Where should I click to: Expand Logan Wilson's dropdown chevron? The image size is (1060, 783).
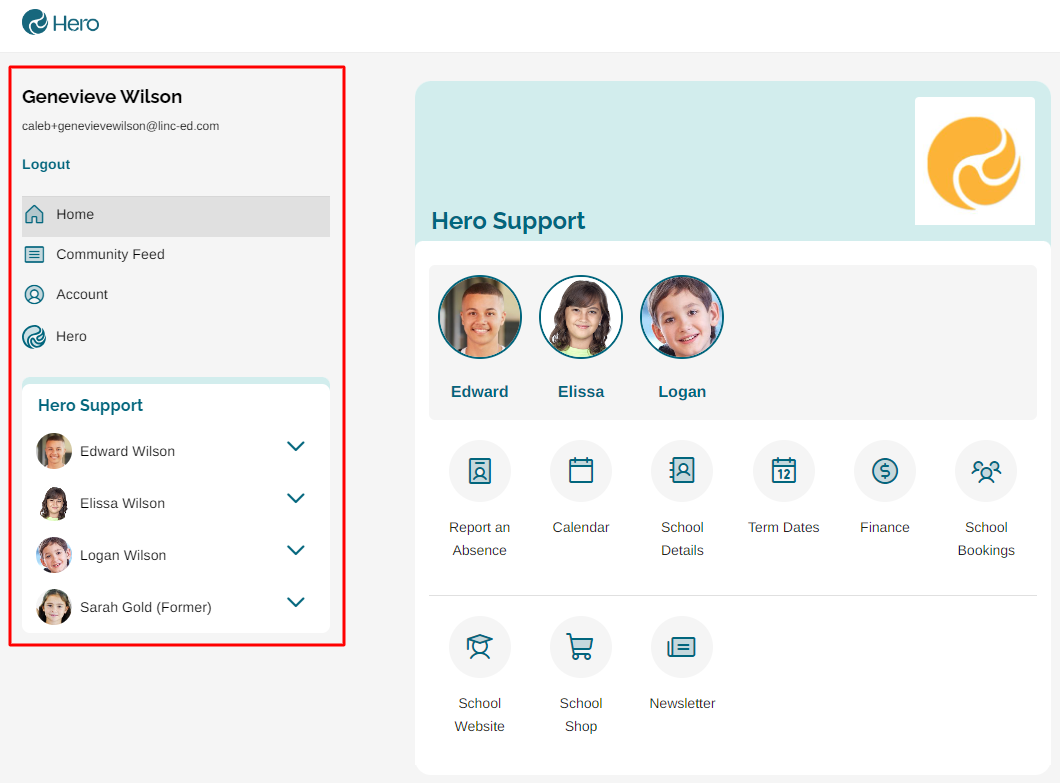coord(296,551)
